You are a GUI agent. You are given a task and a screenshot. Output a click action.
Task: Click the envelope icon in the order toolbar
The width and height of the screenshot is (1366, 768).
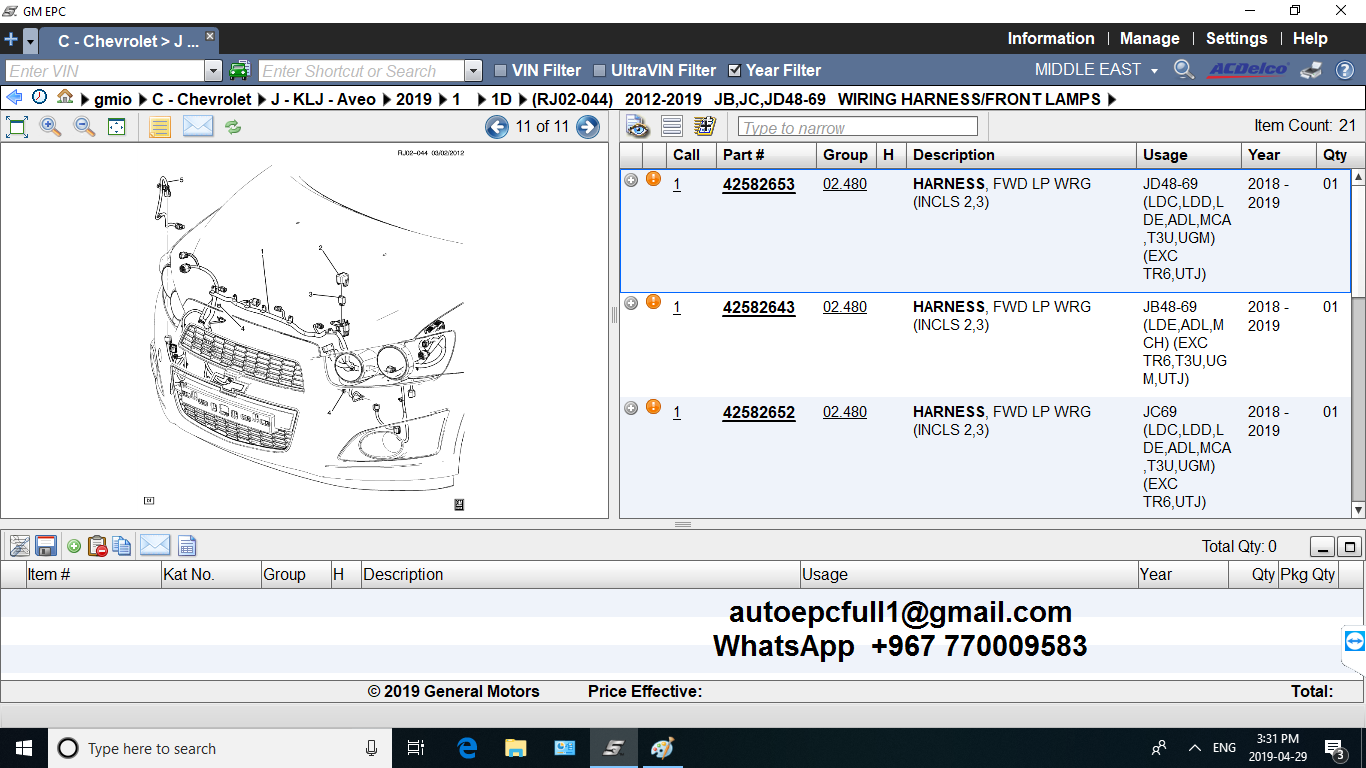pos(155,545)
